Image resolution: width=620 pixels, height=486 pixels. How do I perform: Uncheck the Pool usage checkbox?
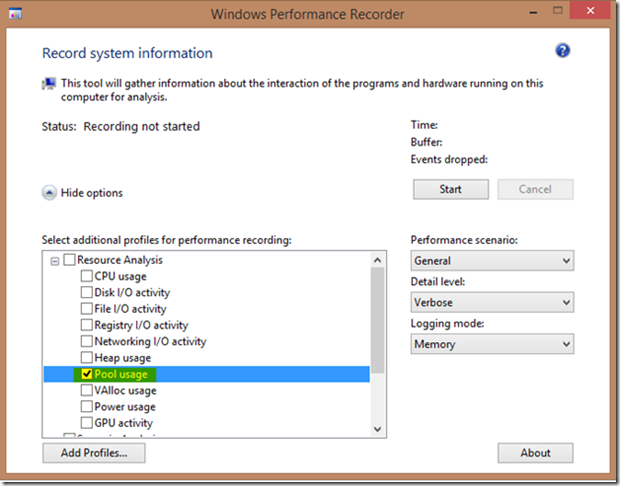pyautogui.click(x=87, y=374)
